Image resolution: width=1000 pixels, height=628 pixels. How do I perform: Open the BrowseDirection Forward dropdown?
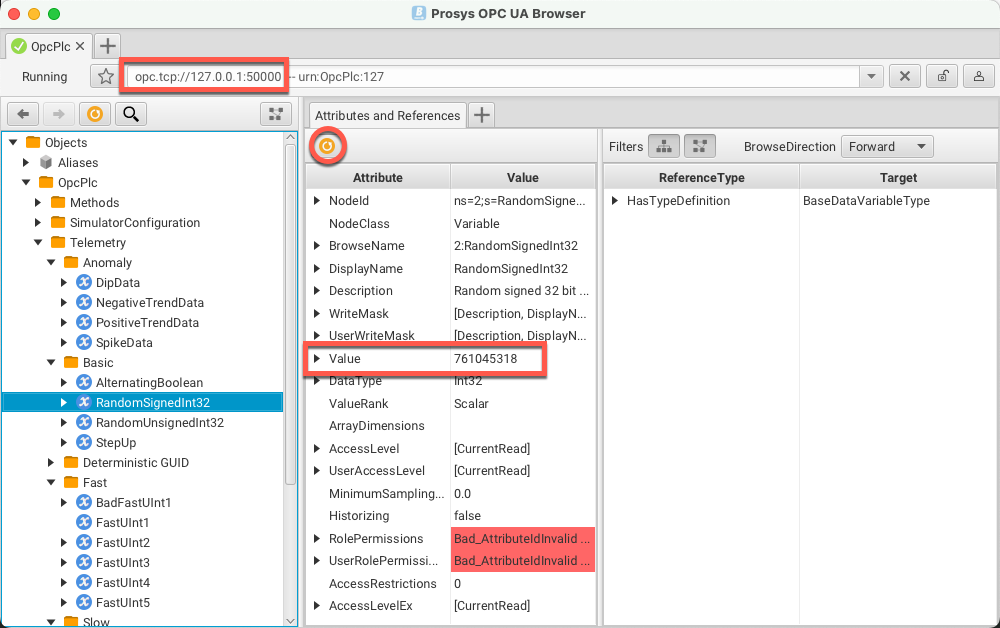[x=887, y=147]
